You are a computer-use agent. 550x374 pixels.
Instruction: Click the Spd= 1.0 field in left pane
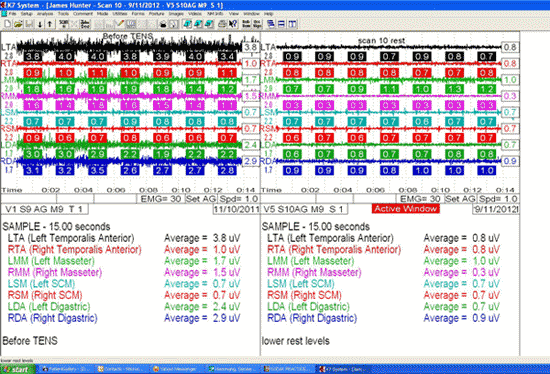point(239,199)
